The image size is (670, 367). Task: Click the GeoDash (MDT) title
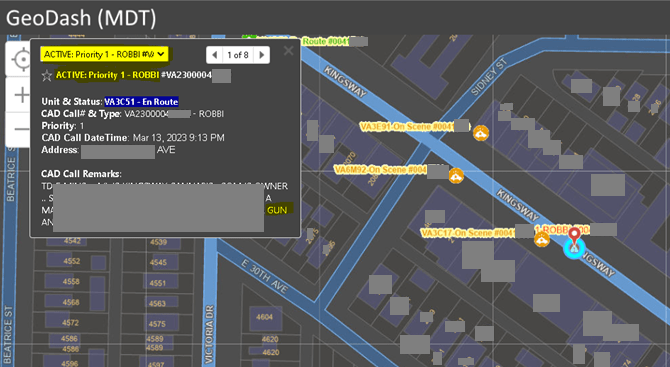coord(81,18)
